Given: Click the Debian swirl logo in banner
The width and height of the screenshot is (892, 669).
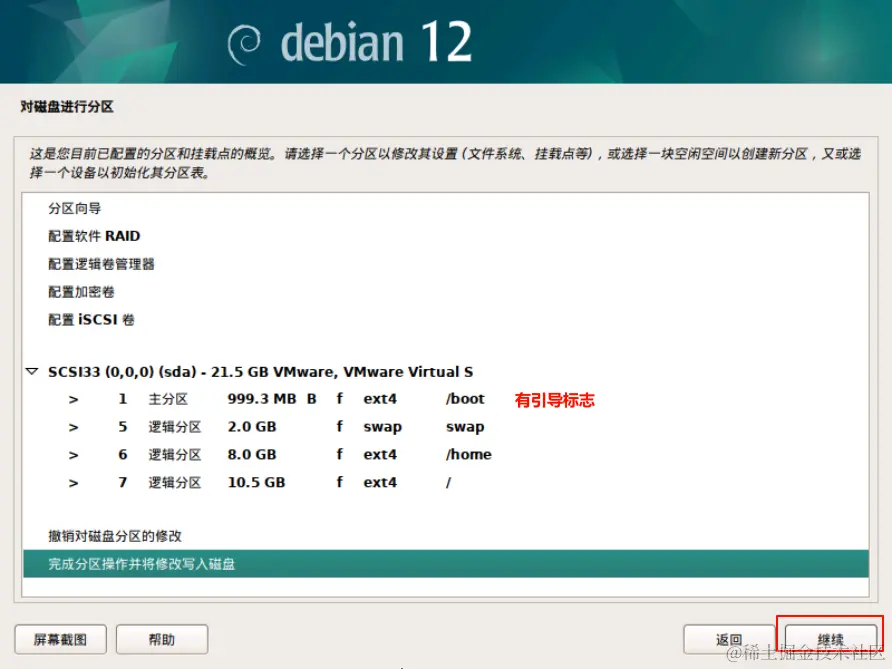Looking at the screenshot, I should tap(244, 44).
